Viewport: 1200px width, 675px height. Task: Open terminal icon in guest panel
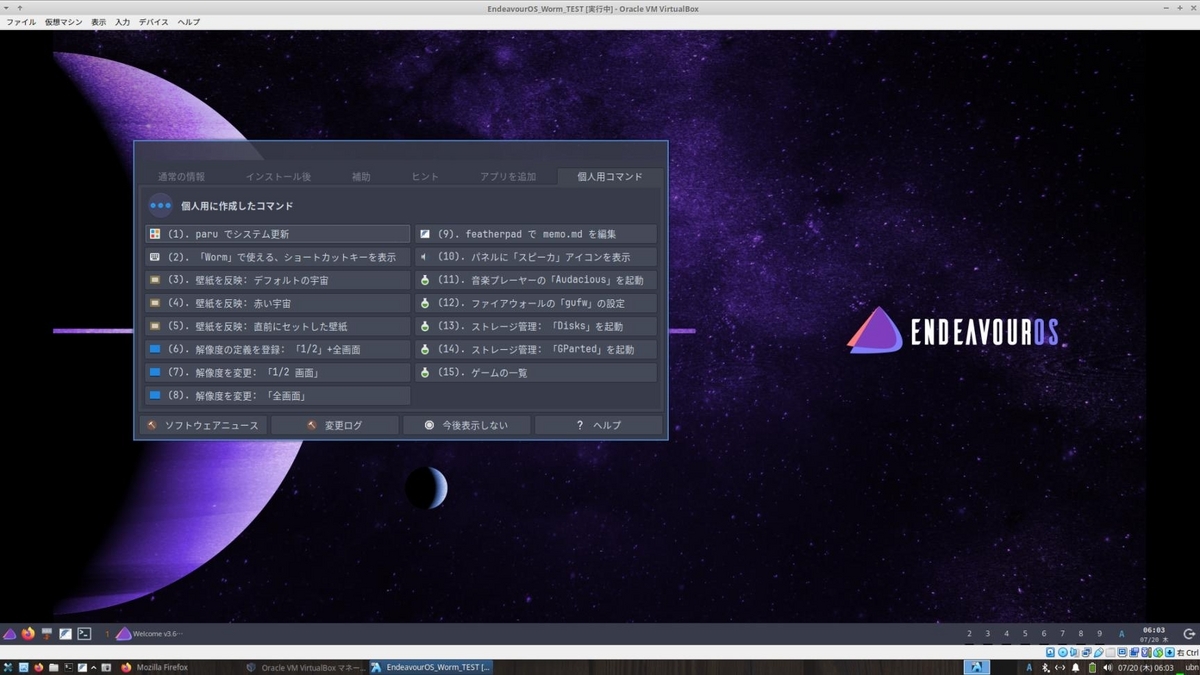click(x=85, y=634)
